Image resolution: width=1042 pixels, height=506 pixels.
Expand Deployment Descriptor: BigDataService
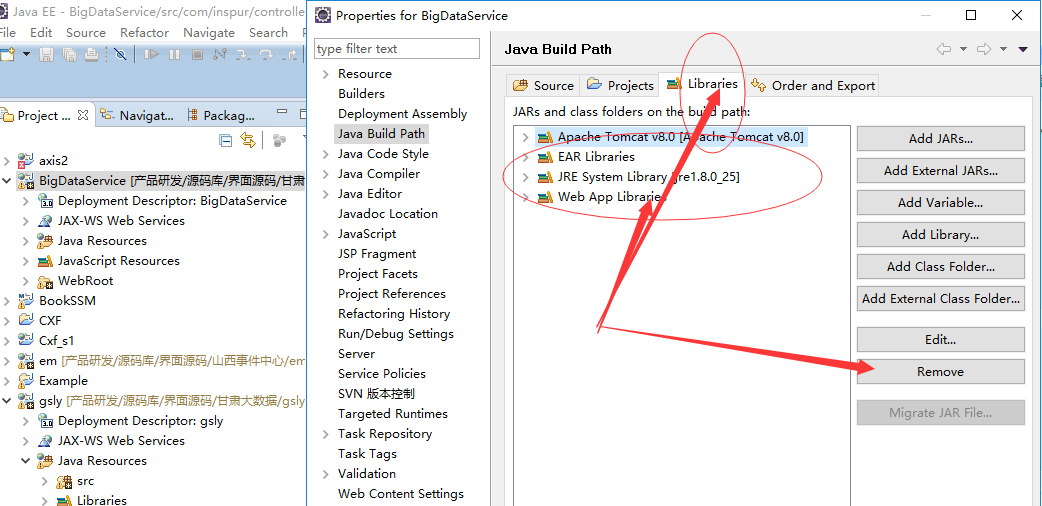[x=25, y=201]
